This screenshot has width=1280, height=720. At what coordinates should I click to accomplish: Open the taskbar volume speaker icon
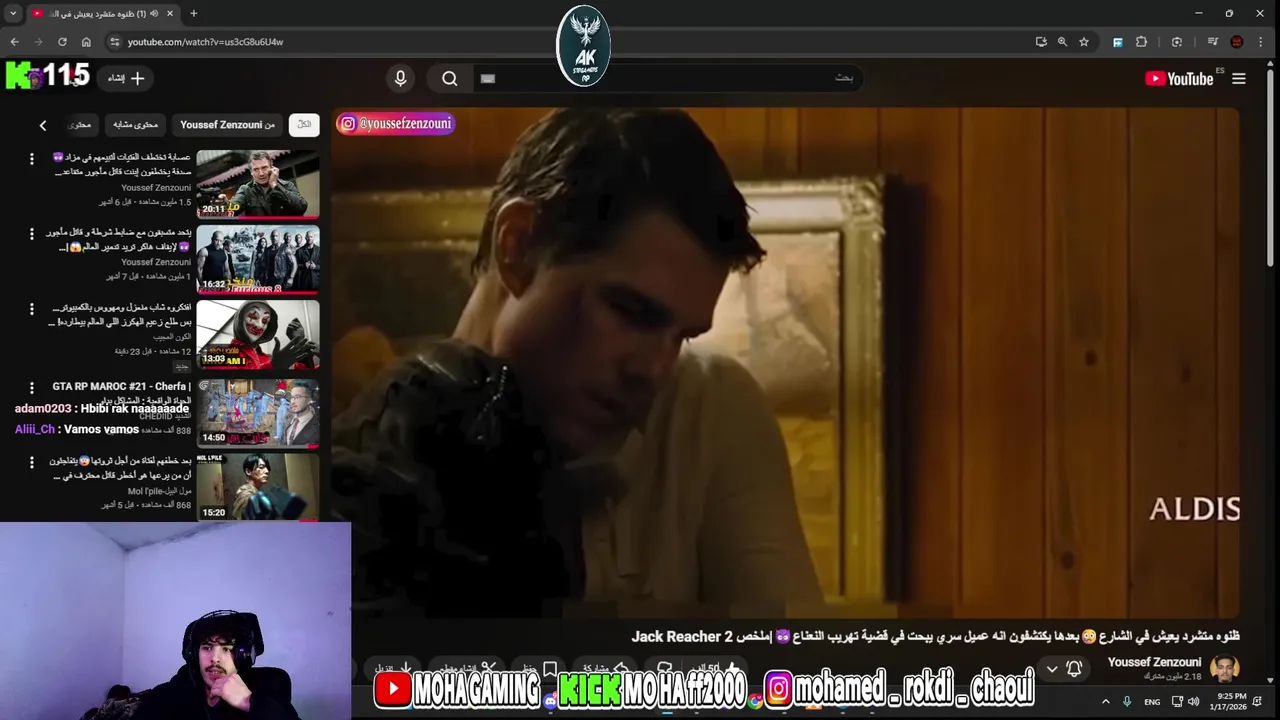[x=1193, y=702]
